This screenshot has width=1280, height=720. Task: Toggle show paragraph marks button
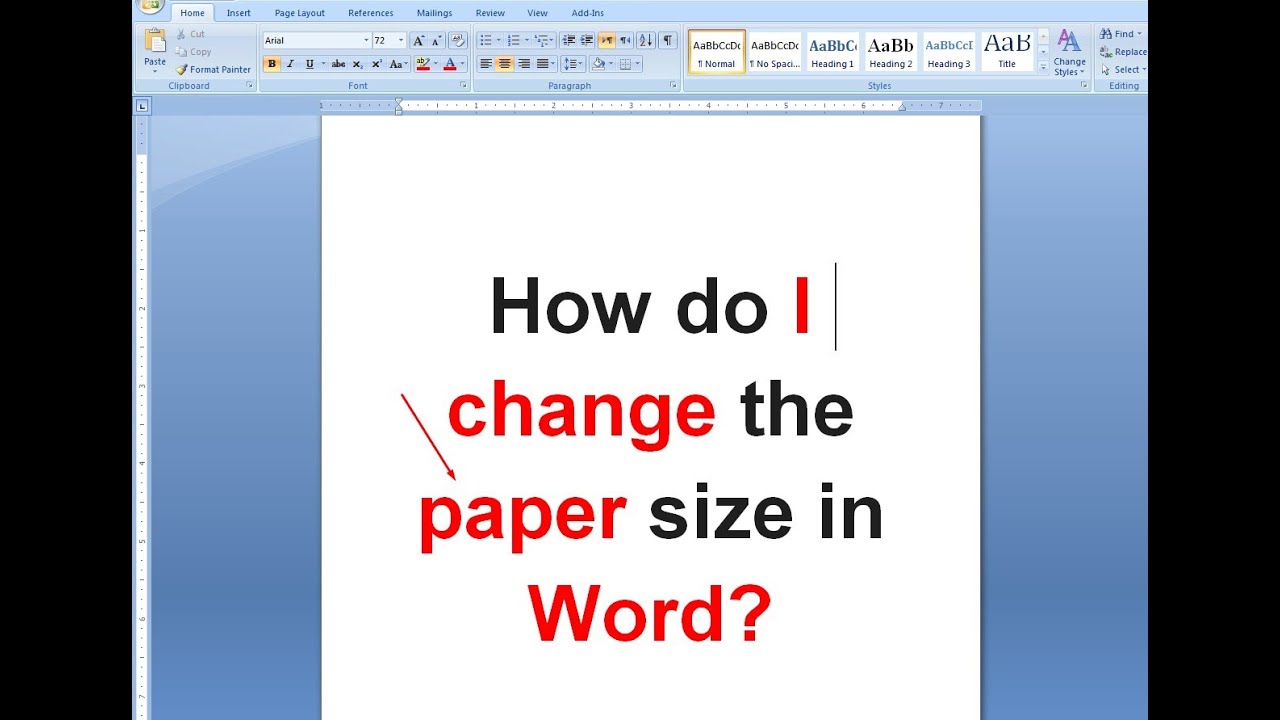pos(668,40)
